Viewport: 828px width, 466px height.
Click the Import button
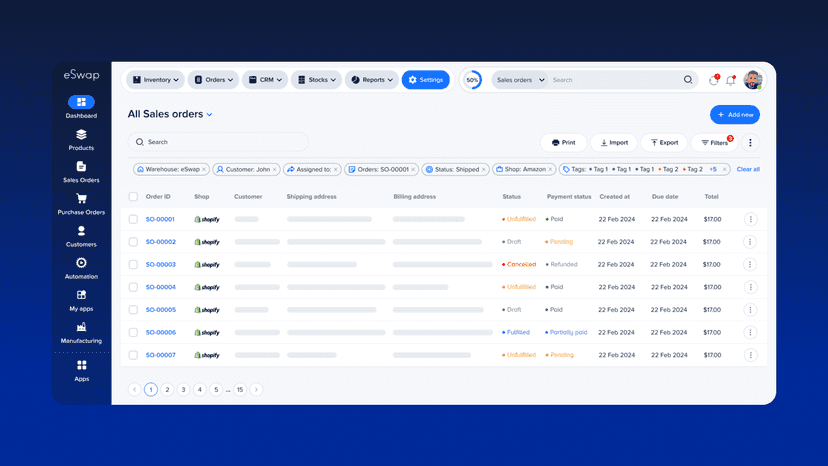click(x=614, y=143)
